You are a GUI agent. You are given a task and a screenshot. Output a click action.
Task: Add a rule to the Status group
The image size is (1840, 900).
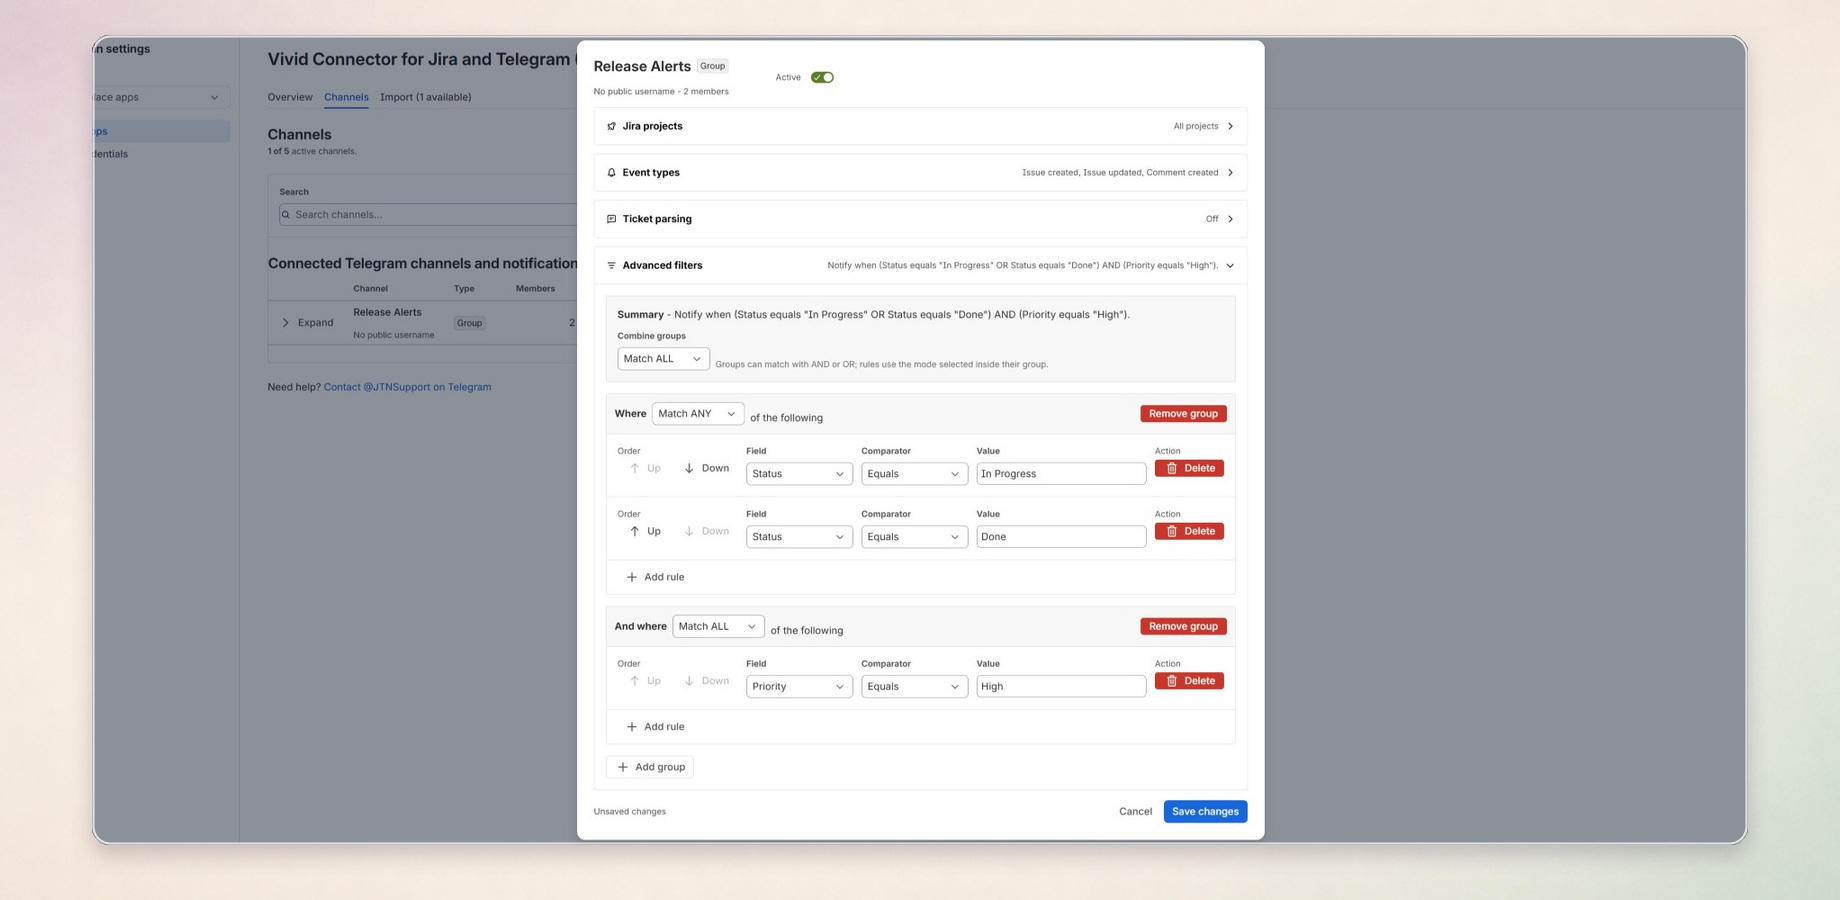tap(655, 578)
